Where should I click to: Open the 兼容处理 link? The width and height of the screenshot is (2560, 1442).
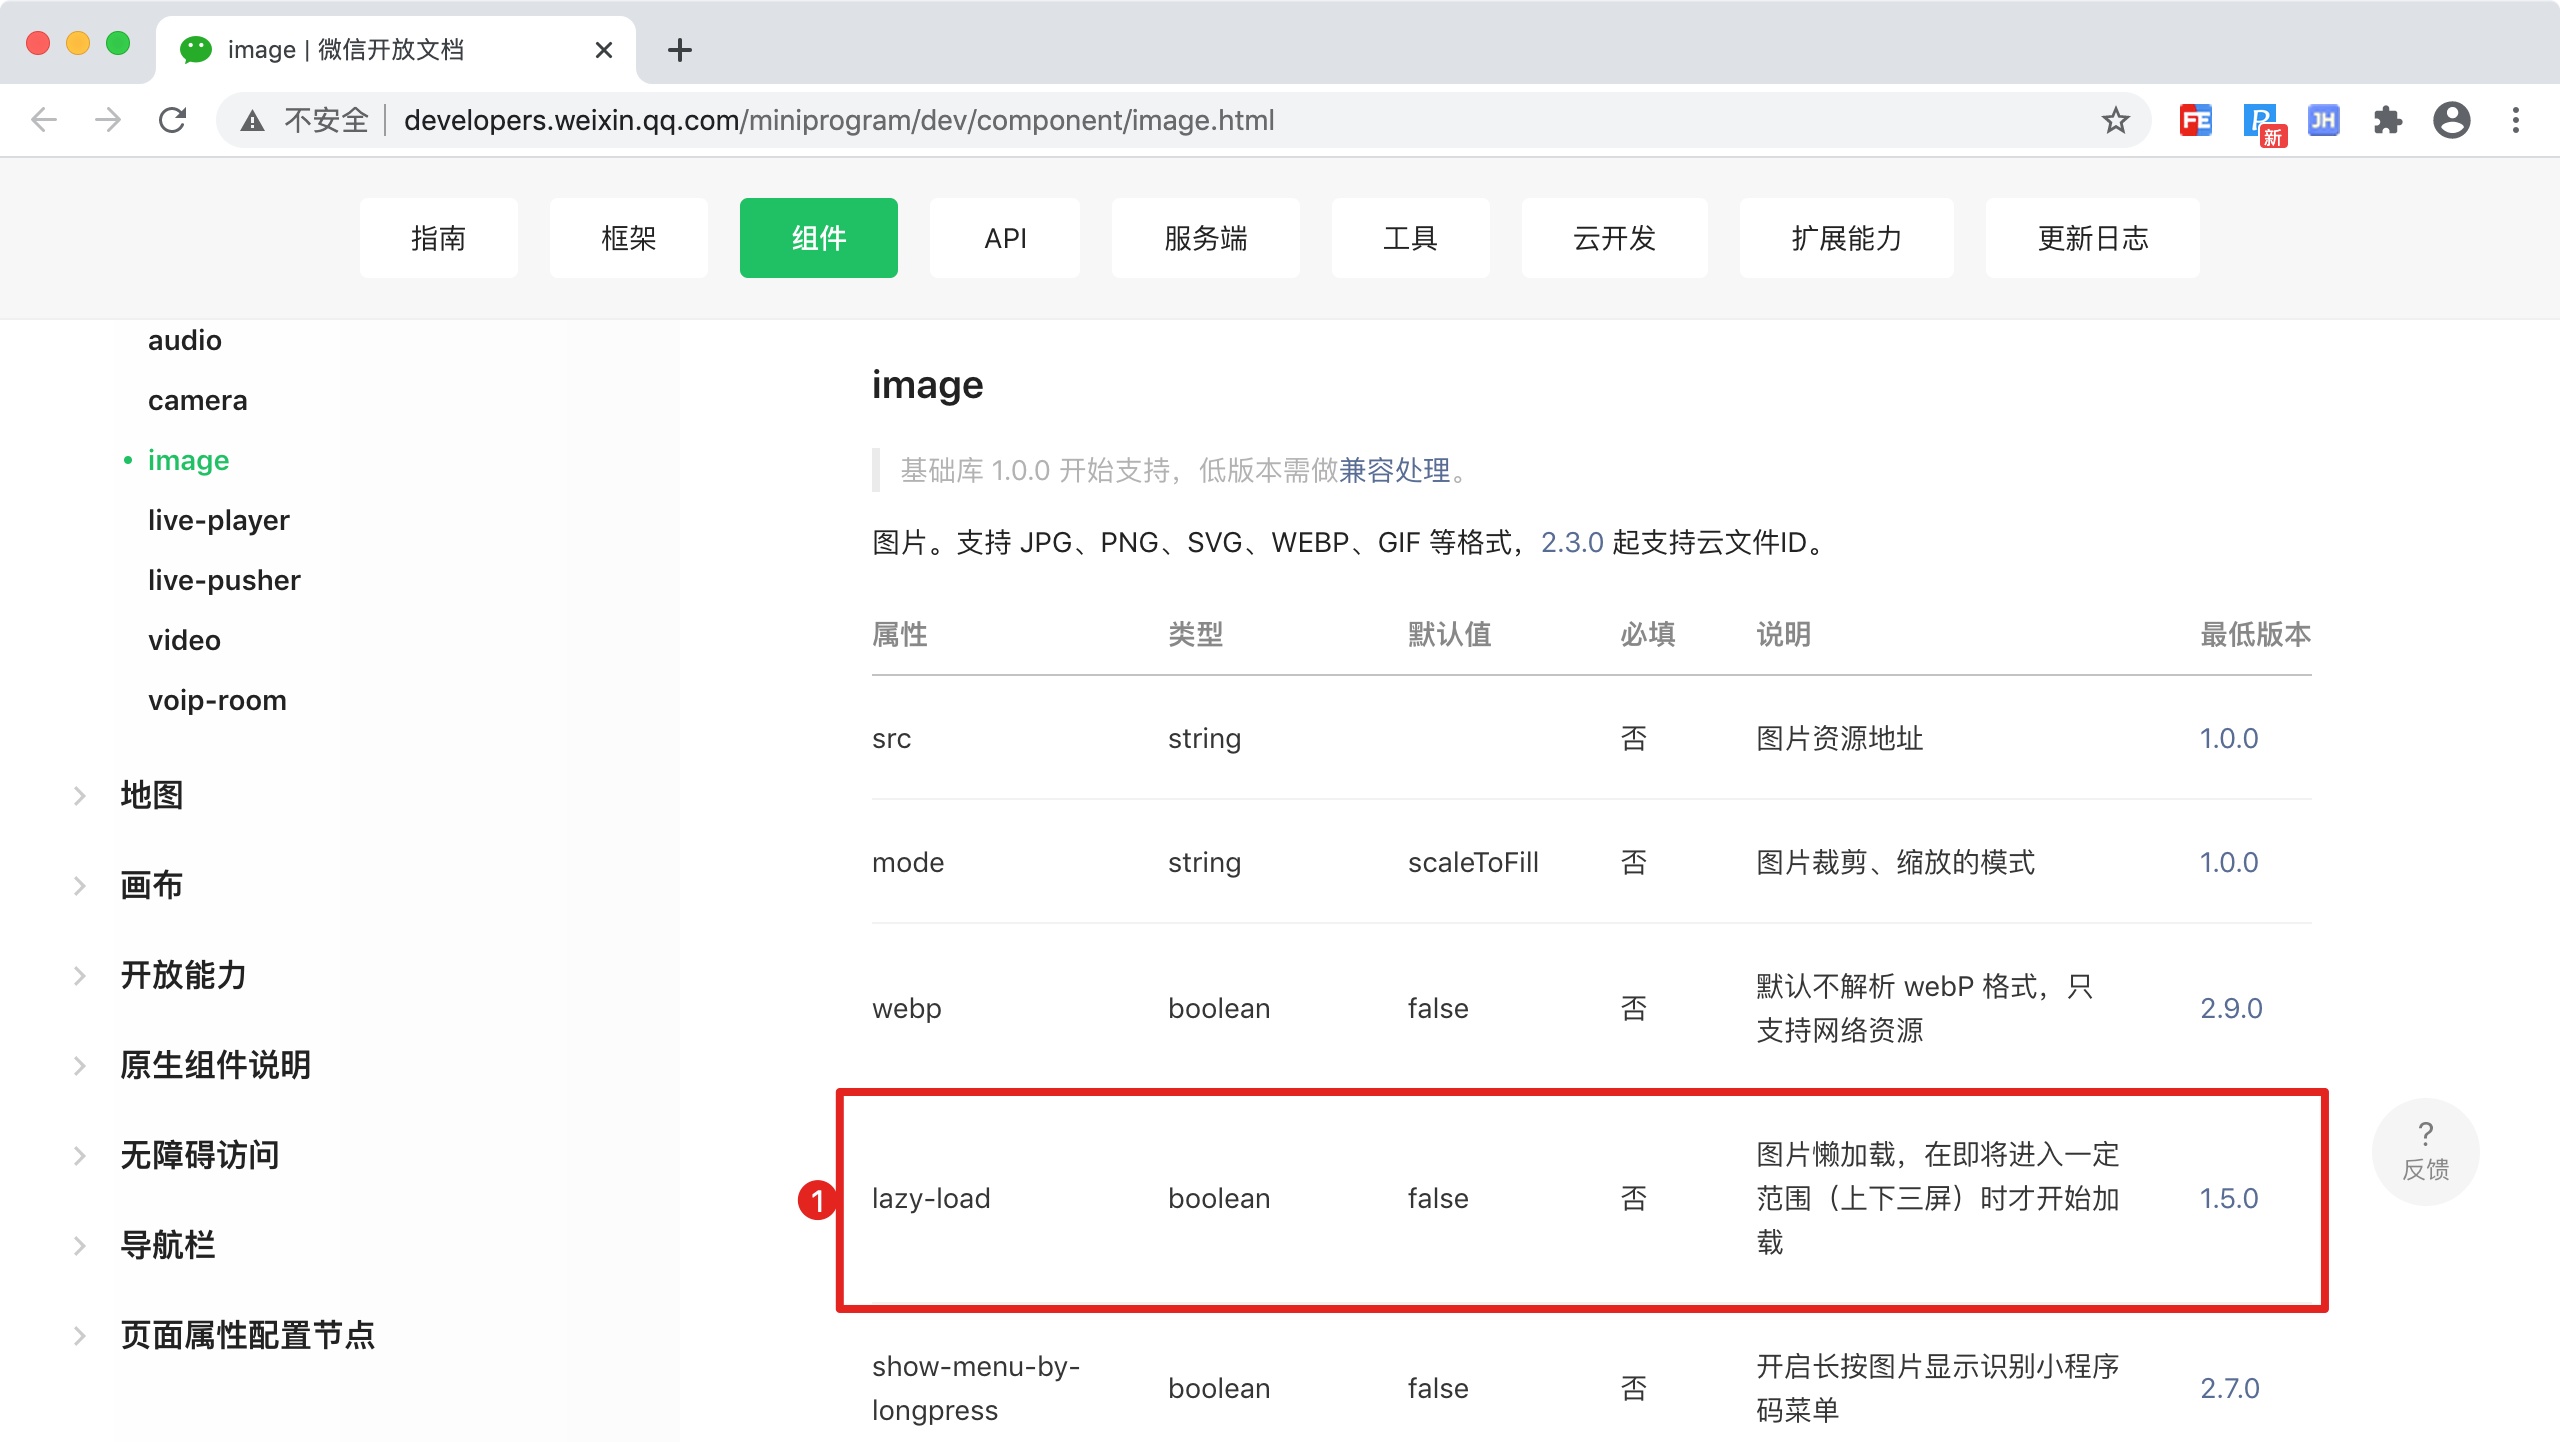tap(1394, 470)
